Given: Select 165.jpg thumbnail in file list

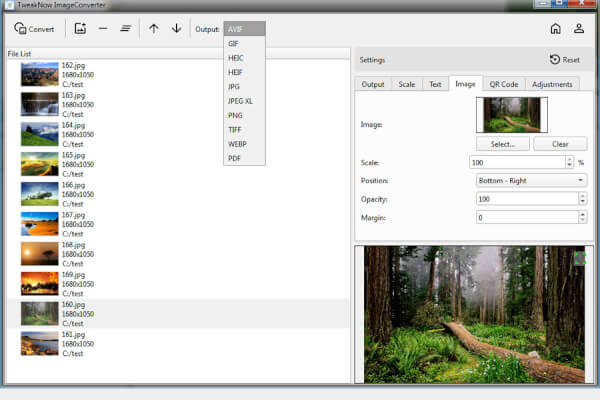Looking at the screenshot, I should pyautogui.click(x=40, y=163).
